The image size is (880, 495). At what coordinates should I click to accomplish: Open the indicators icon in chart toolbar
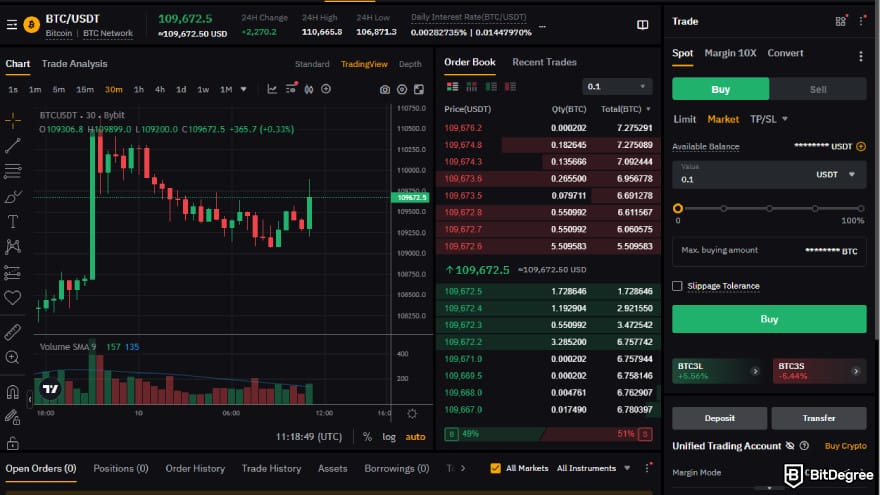coord(291,89)
